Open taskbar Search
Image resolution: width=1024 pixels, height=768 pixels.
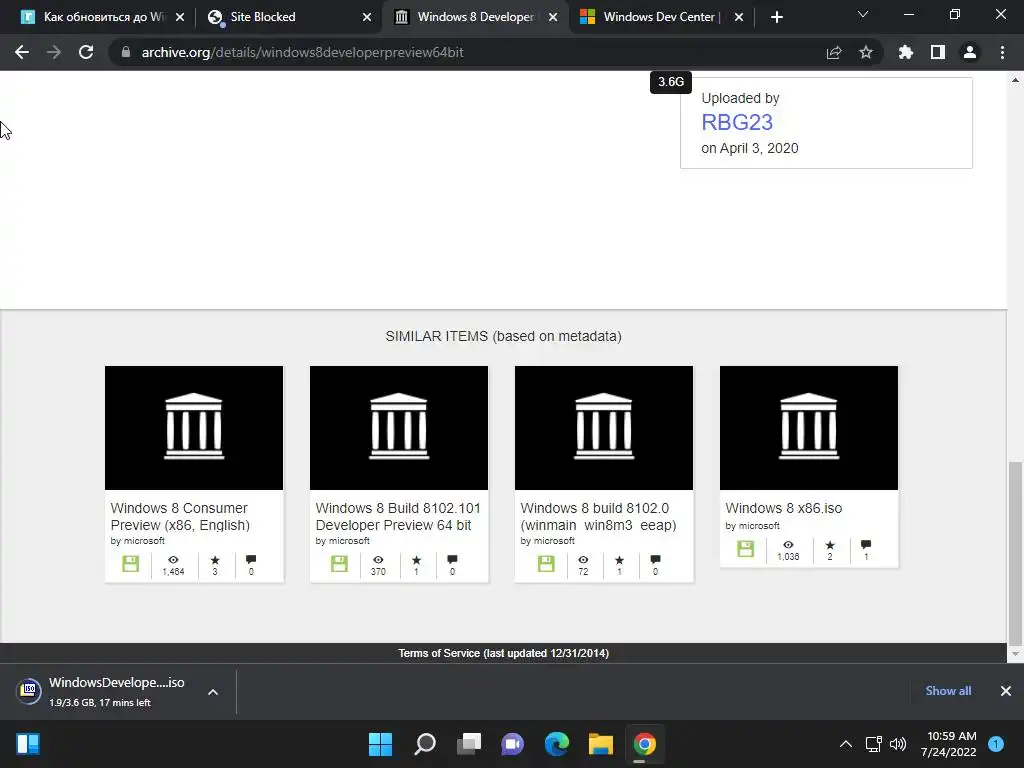click(424, 744)
